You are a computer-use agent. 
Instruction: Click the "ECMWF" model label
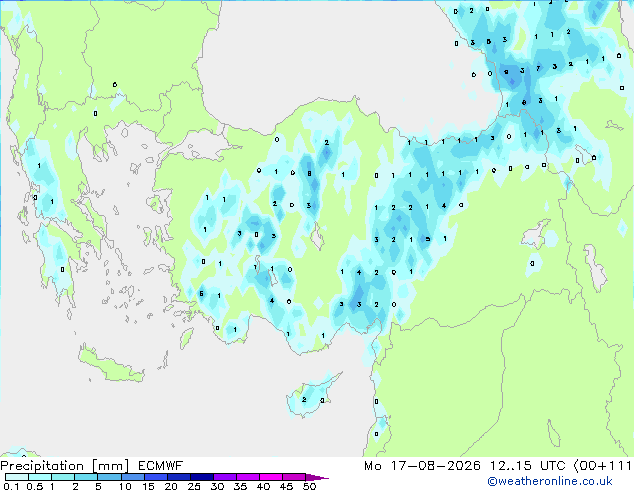pos(160,466)
